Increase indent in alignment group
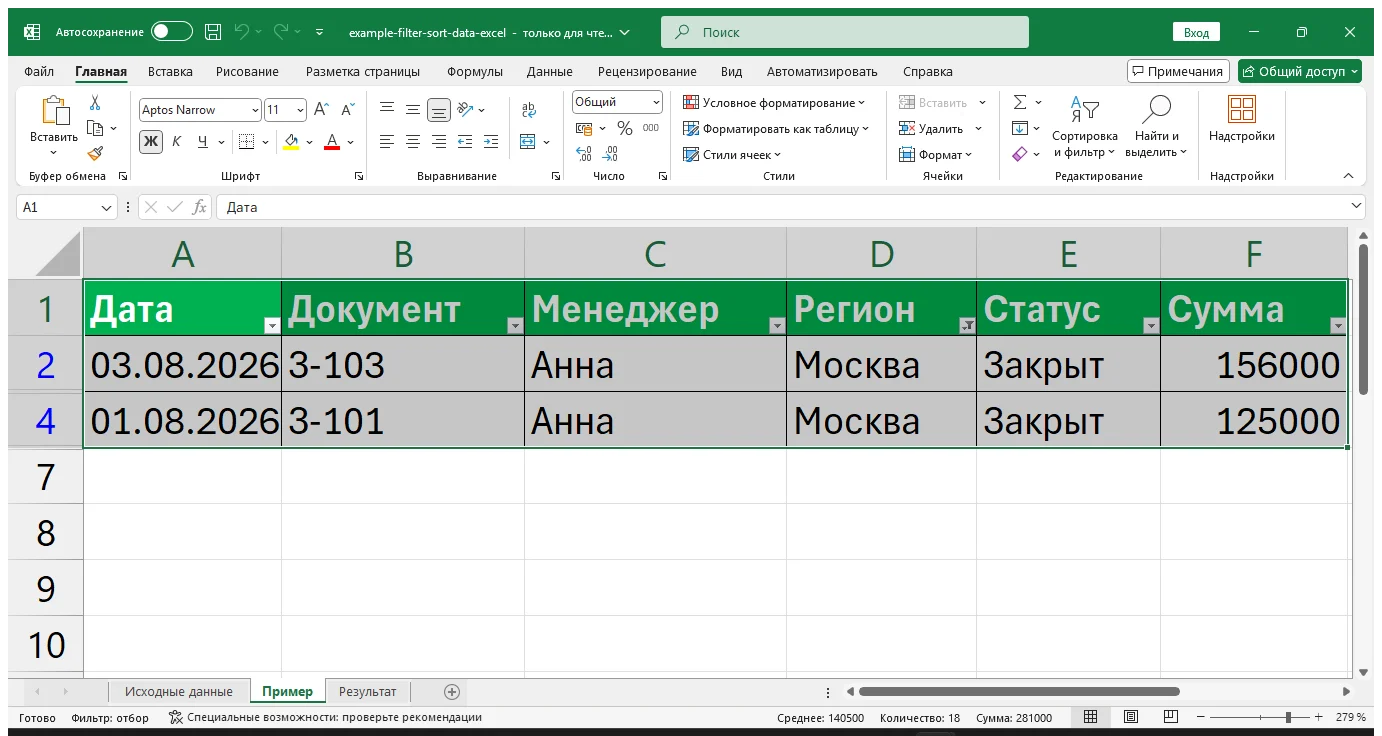This screenshot has height=736, width=1382. click(x=491, y=142)
